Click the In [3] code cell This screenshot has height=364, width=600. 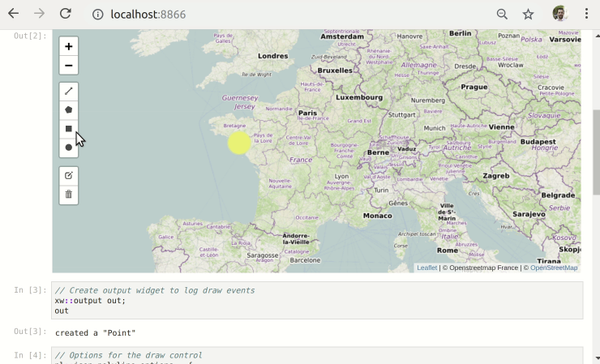tap(317, 300)
